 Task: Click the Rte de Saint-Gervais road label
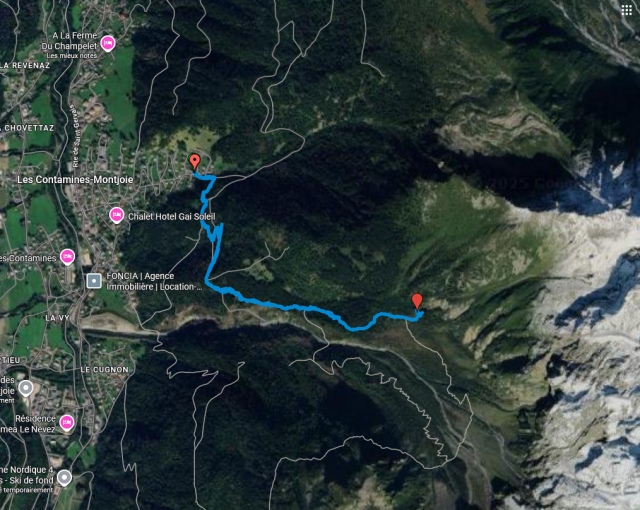pyautogui.click(x=76, y=137)
